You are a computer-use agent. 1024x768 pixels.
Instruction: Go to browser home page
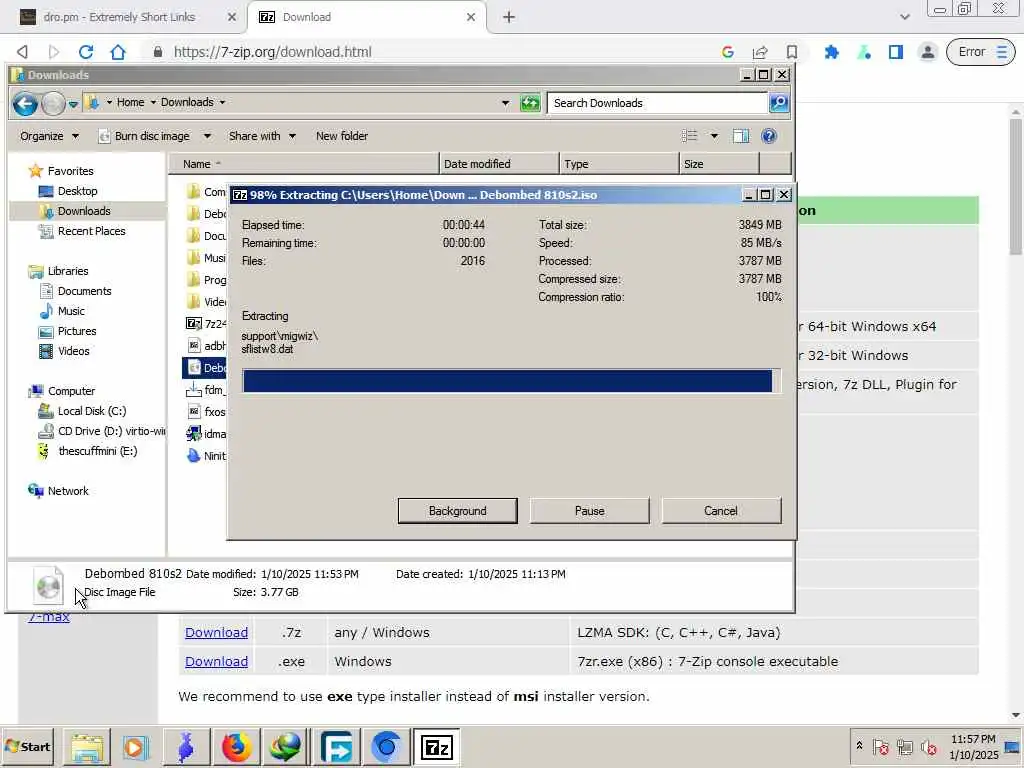point(118,52)
